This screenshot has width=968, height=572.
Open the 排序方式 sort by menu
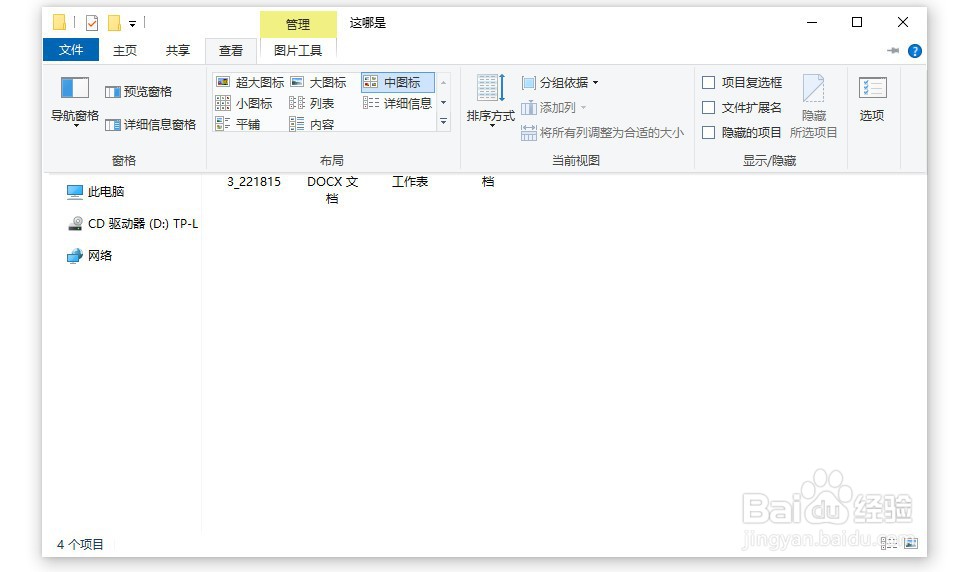491,101
